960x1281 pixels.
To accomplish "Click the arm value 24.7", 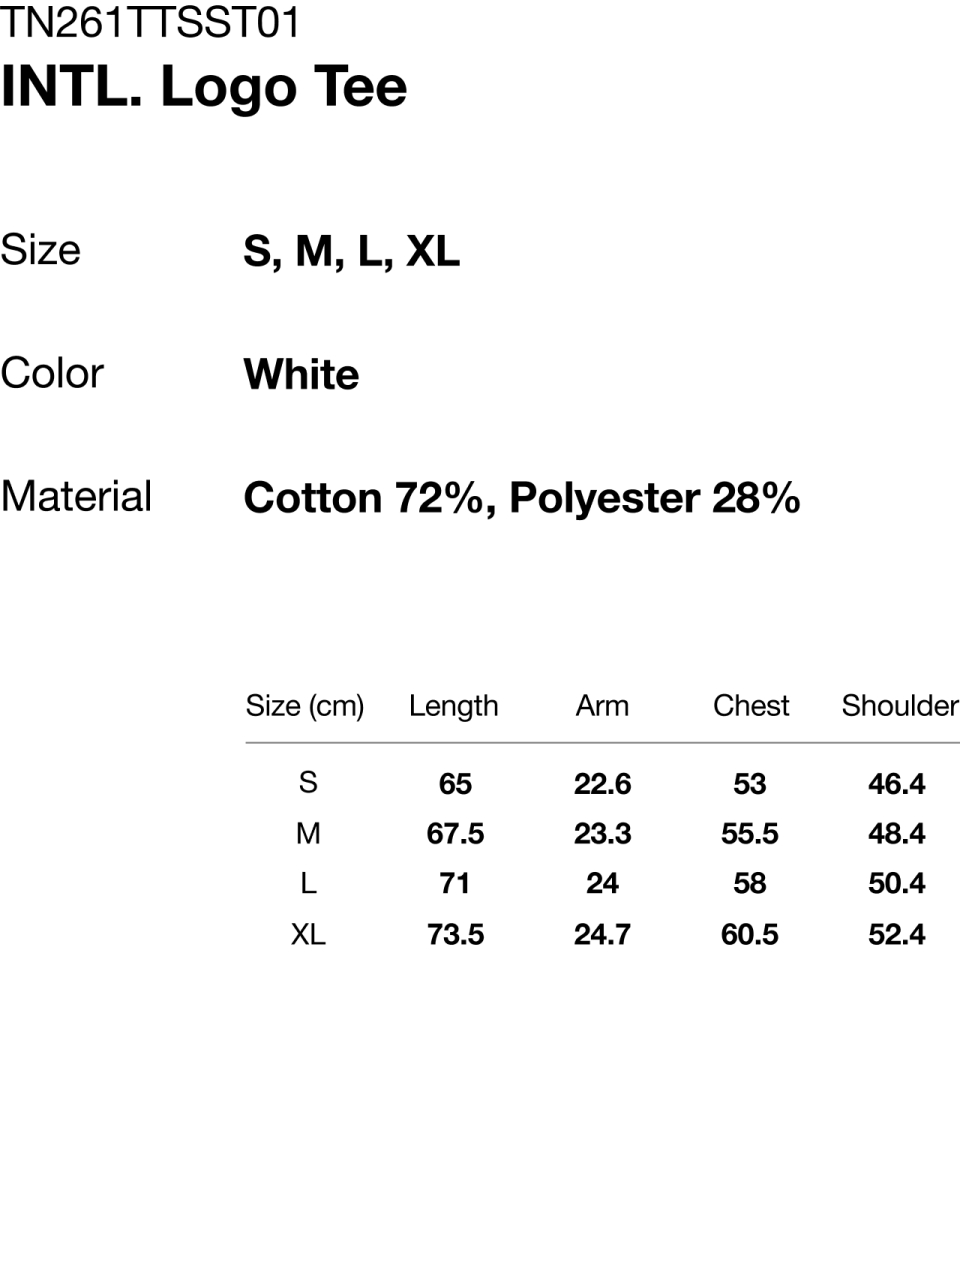I will click(602, 934).
